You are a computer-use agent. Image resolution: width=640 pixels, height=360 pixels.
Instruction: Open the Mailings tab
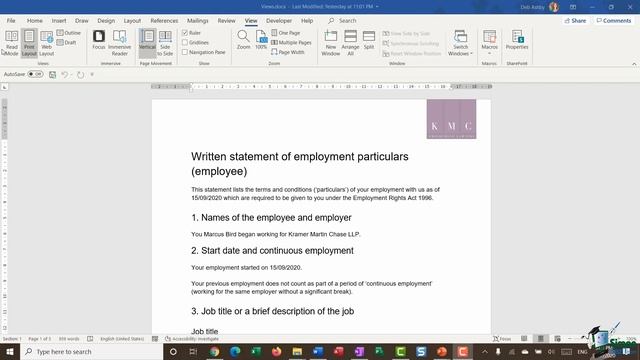pyautogui.click(x=198, y=20)
